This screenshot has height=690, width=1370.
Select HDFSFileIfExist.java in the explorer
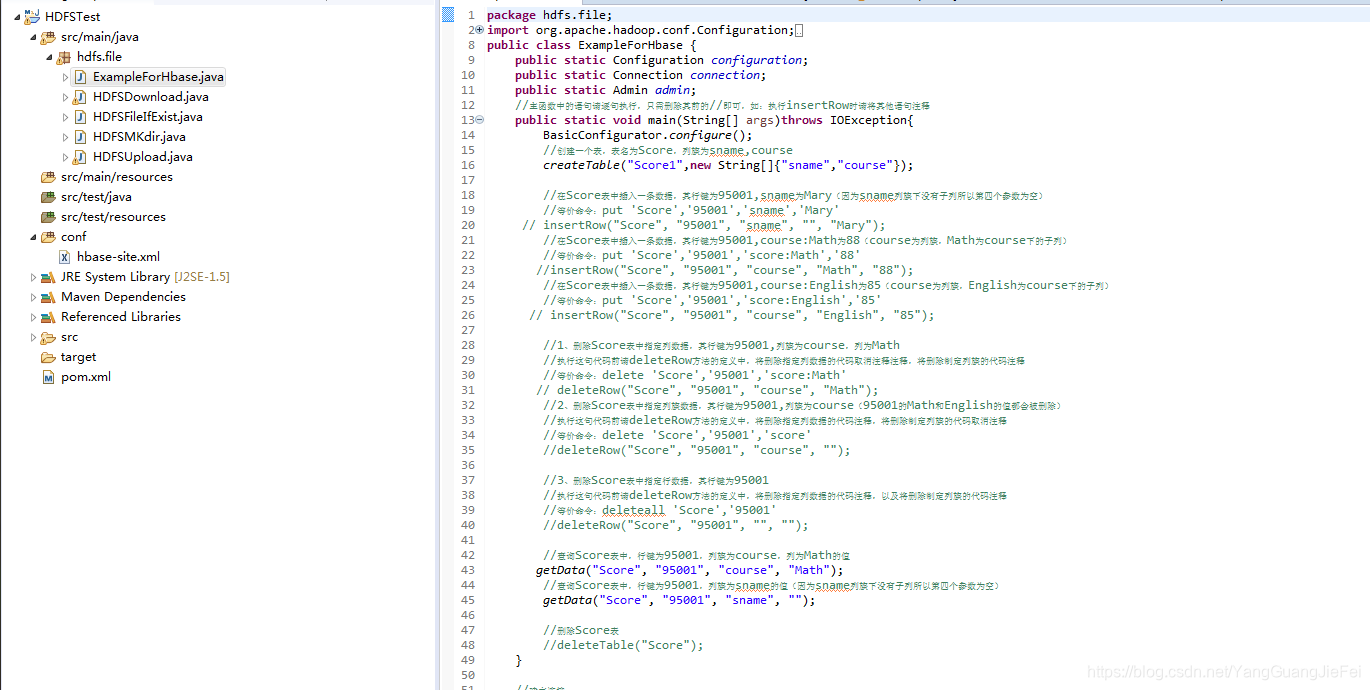tap(148, 117)
